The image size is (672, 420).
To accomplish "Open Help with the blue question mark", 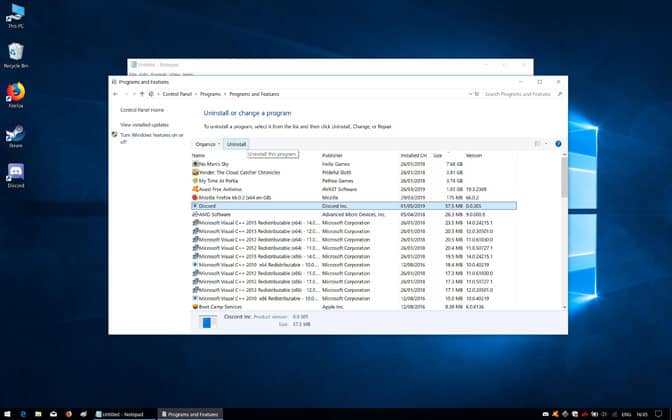I will (x=558, y=144).
